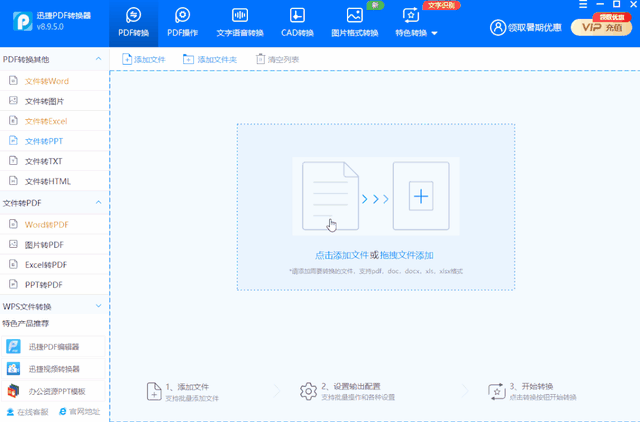Select Word转PDF in sidebar
Viewport: 640px width, 422px height.
pos(54,224)
